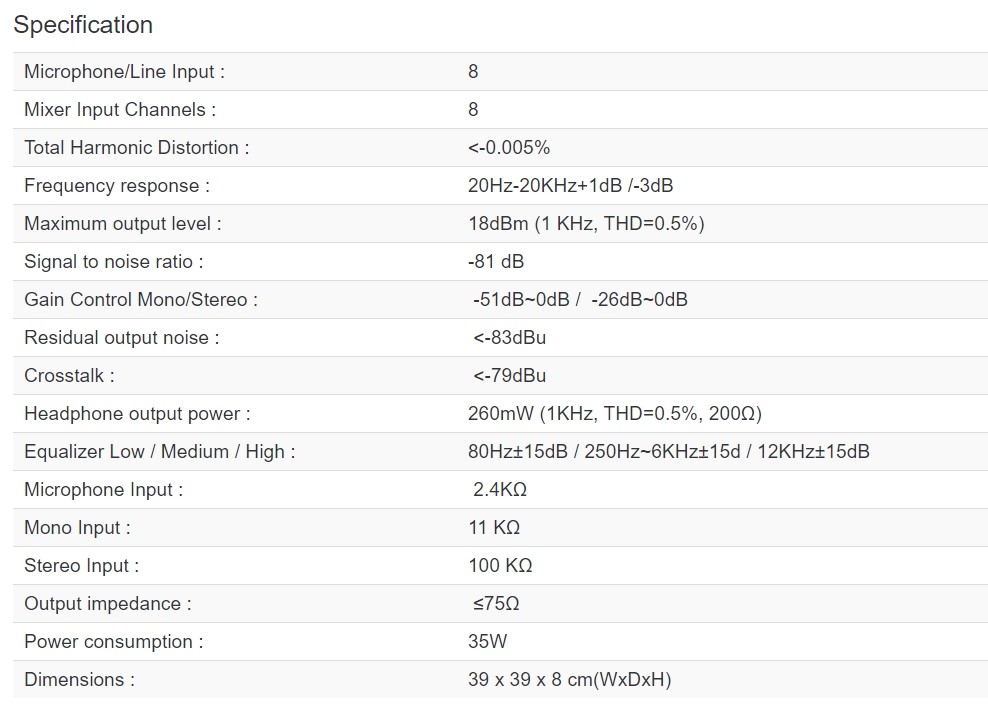
Task: Select the Equalizer Low / Medium / High label
Action: pos(160,452)
